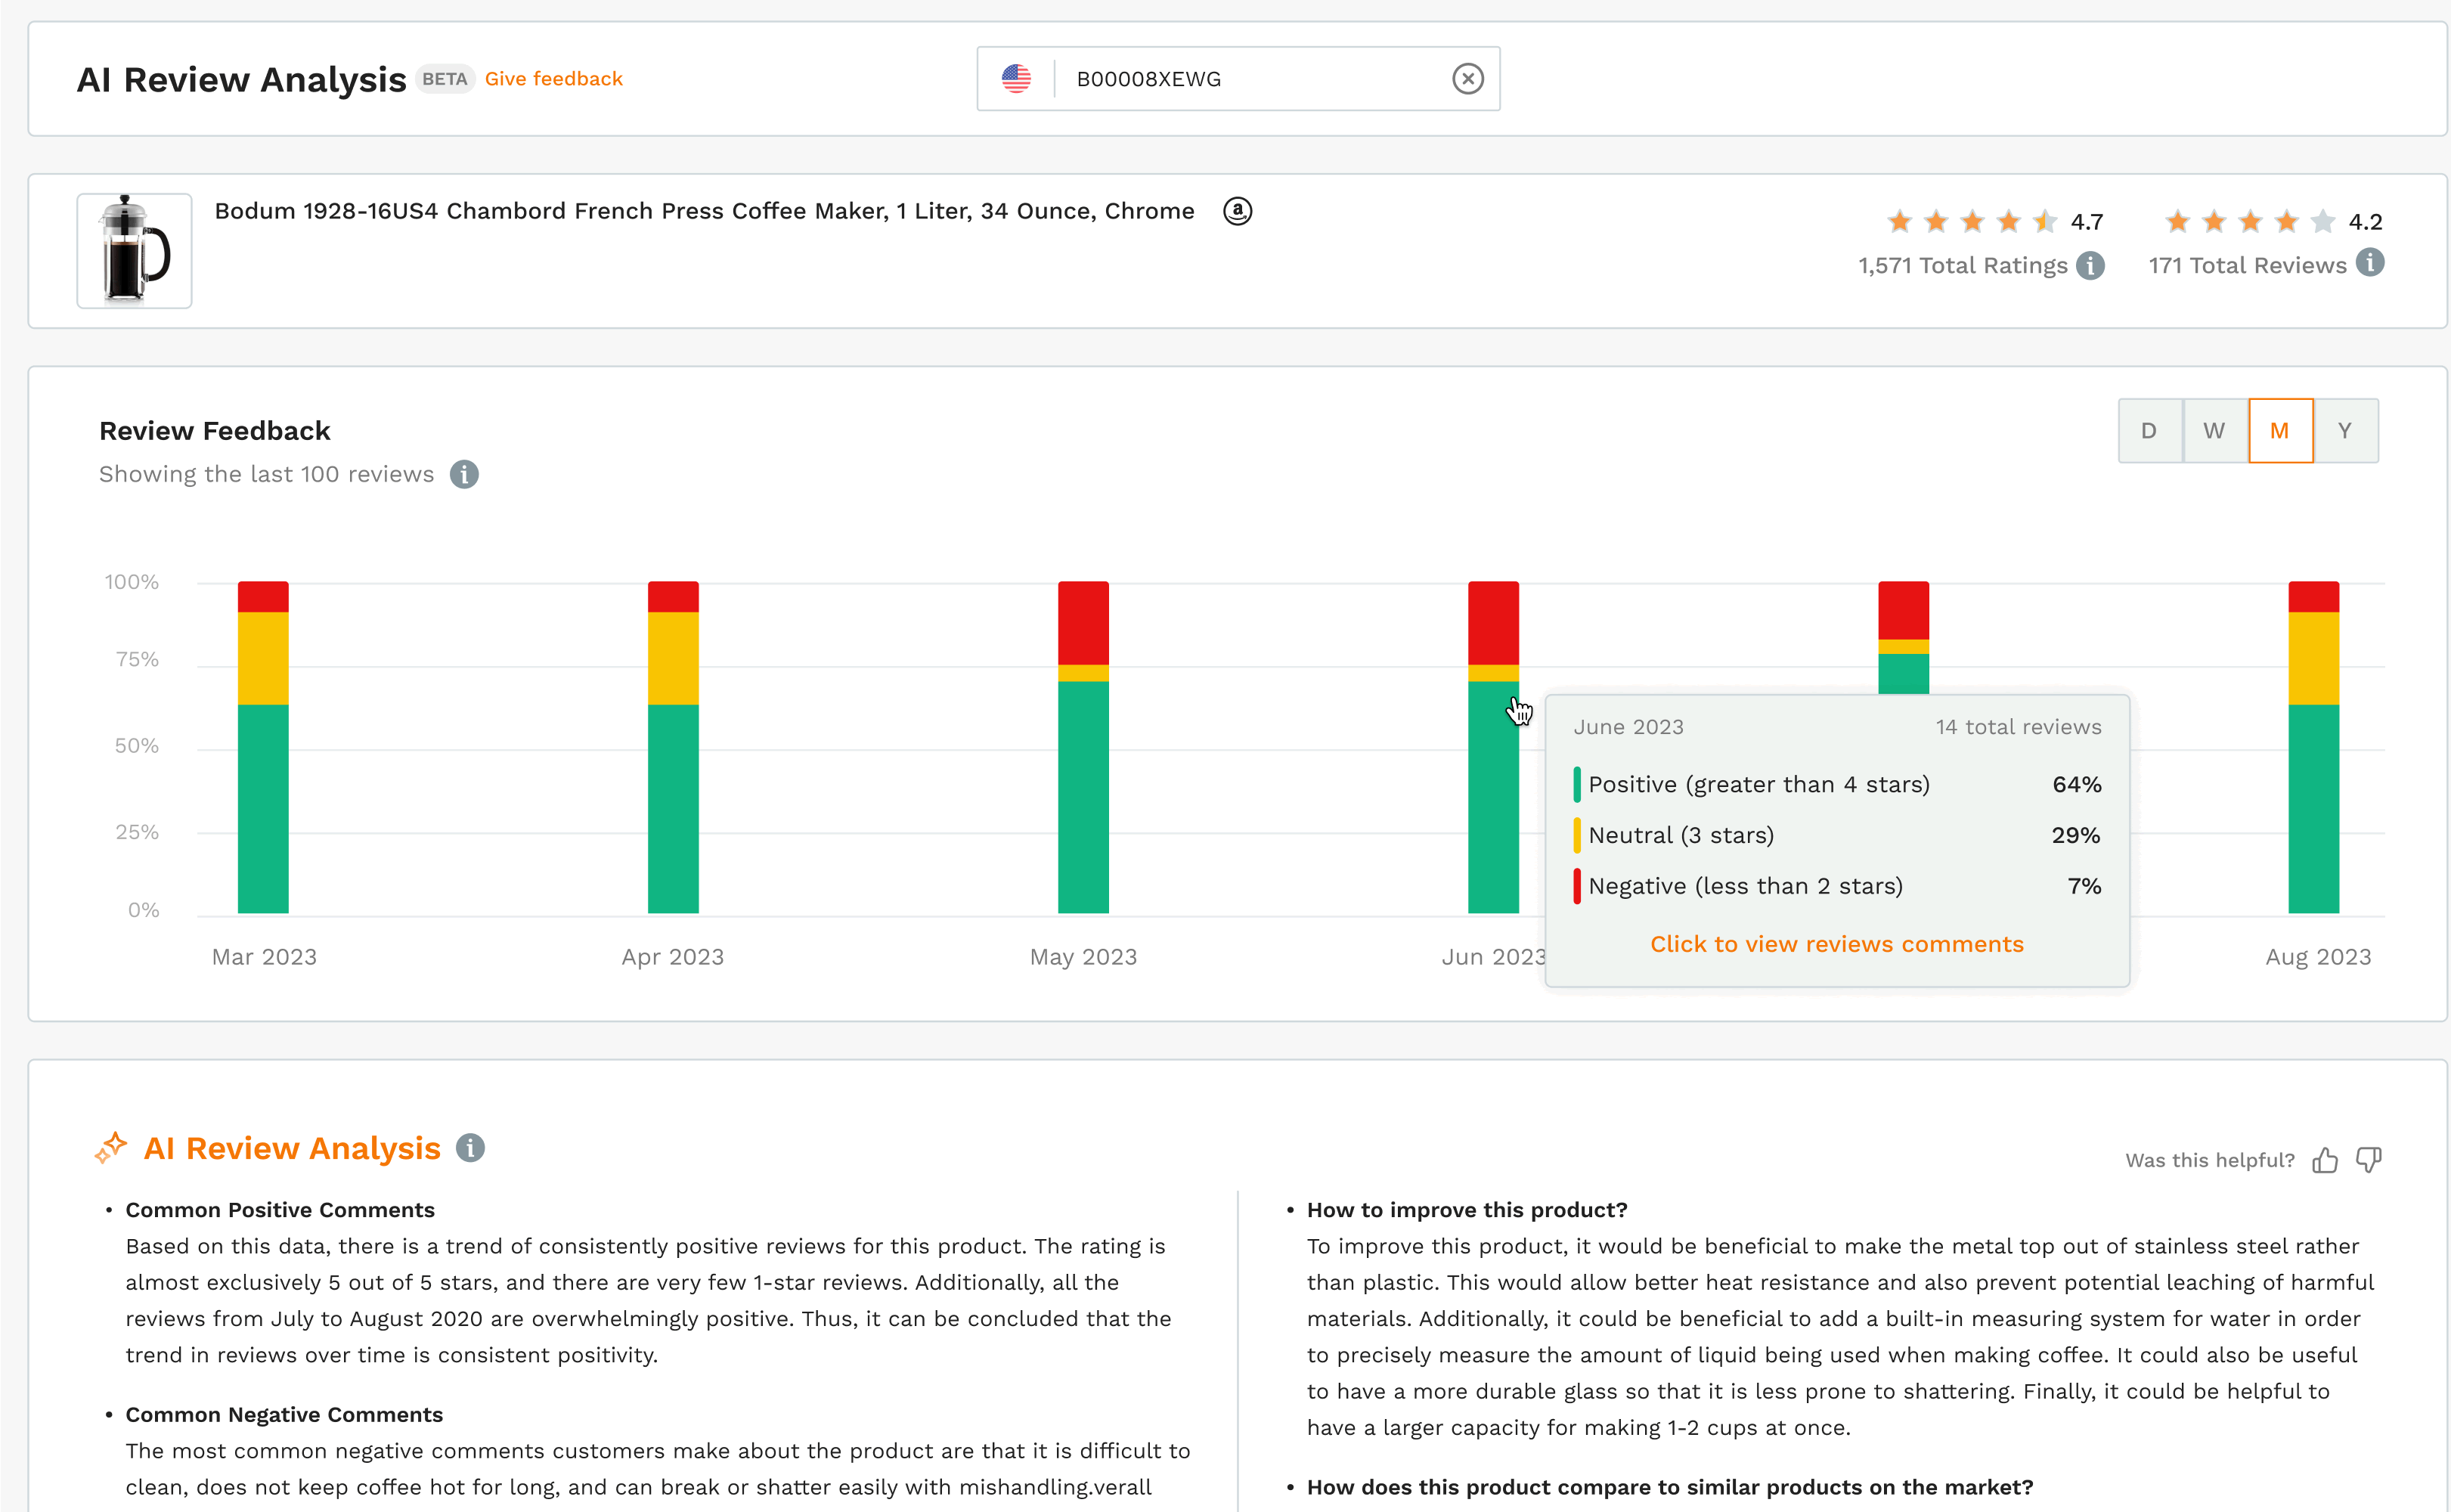This screenshot has width=2451, height=1512.
Task: Click the Mar 2023 yellow neutral segment
Action: pos(263,658)
